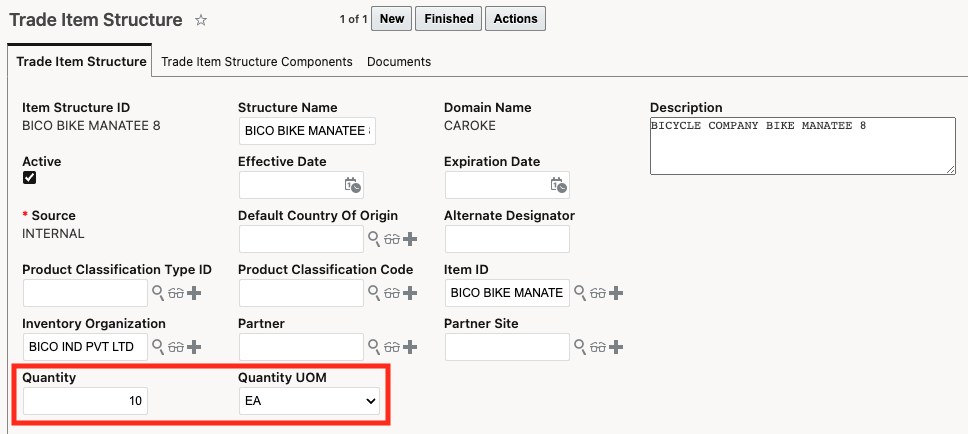Click the Description text area

802,146
